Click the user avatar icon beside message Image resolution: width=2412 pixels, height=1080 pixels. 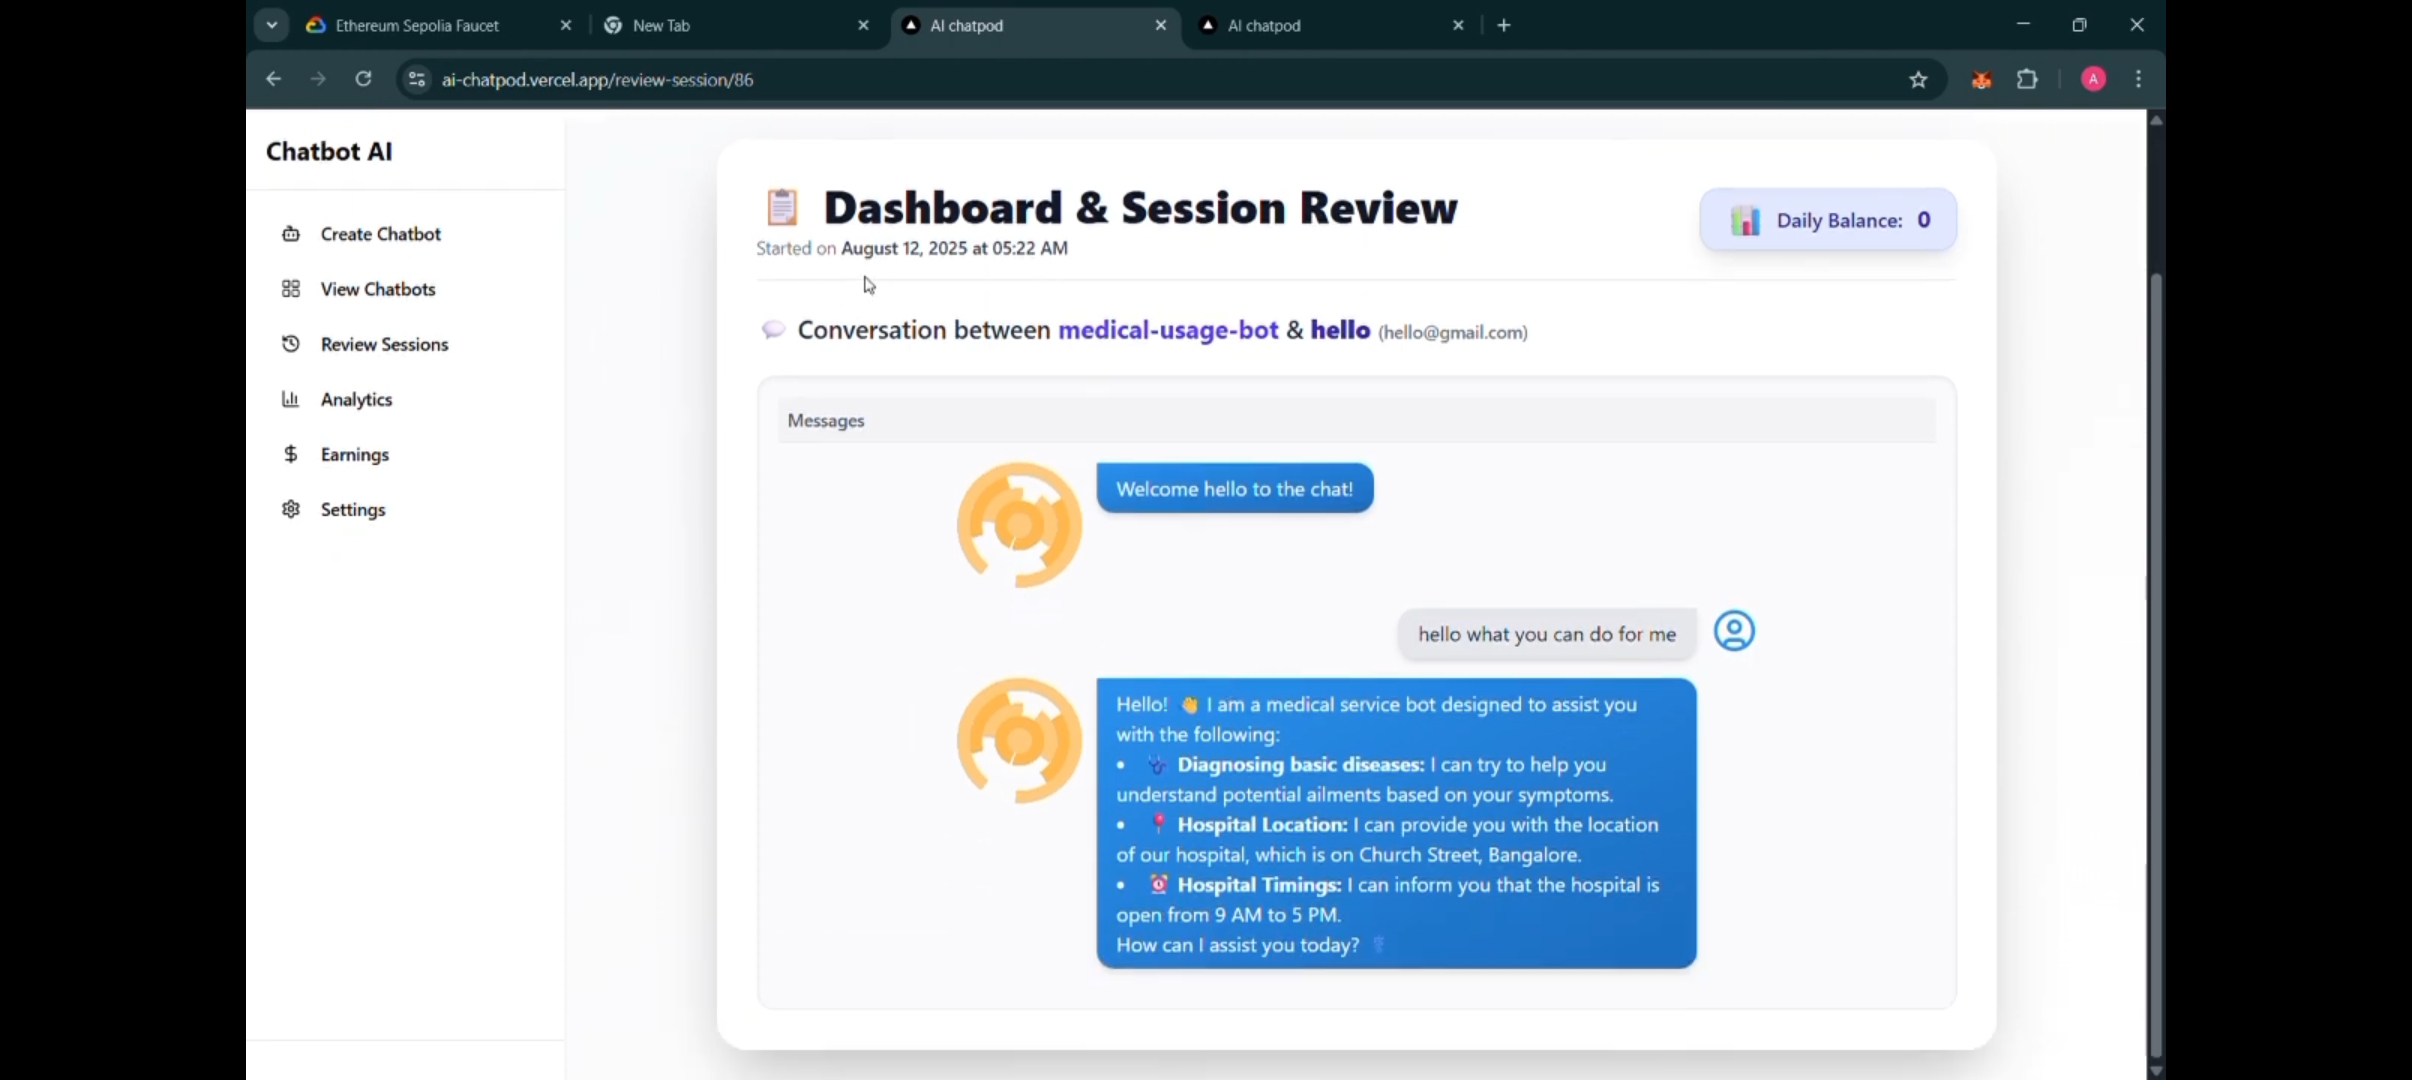pos(1734,631)
